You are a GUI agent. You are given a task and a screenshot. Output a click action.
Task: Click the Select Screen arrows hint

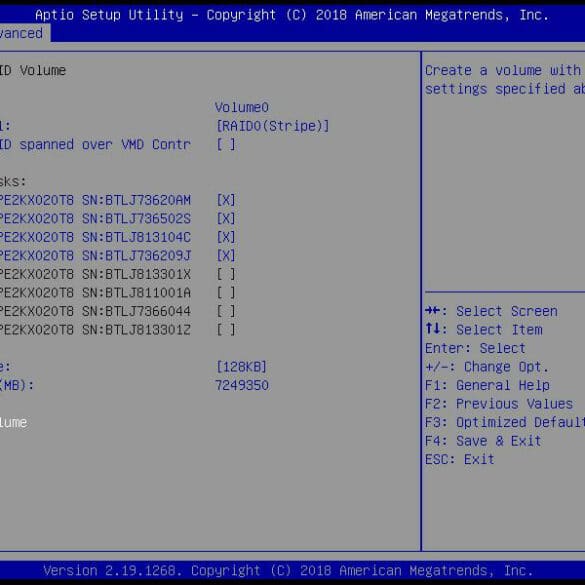click(491, 311)
